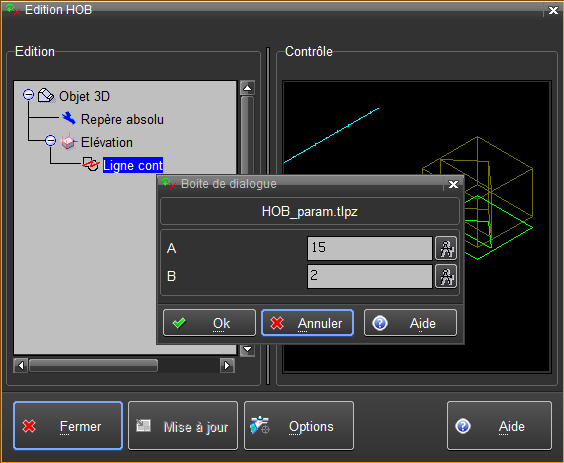Click the tree's horizontal scrollbar right arrow
Image resolution: width=564 pixels, height=463 pixels.
coord(227,366)
